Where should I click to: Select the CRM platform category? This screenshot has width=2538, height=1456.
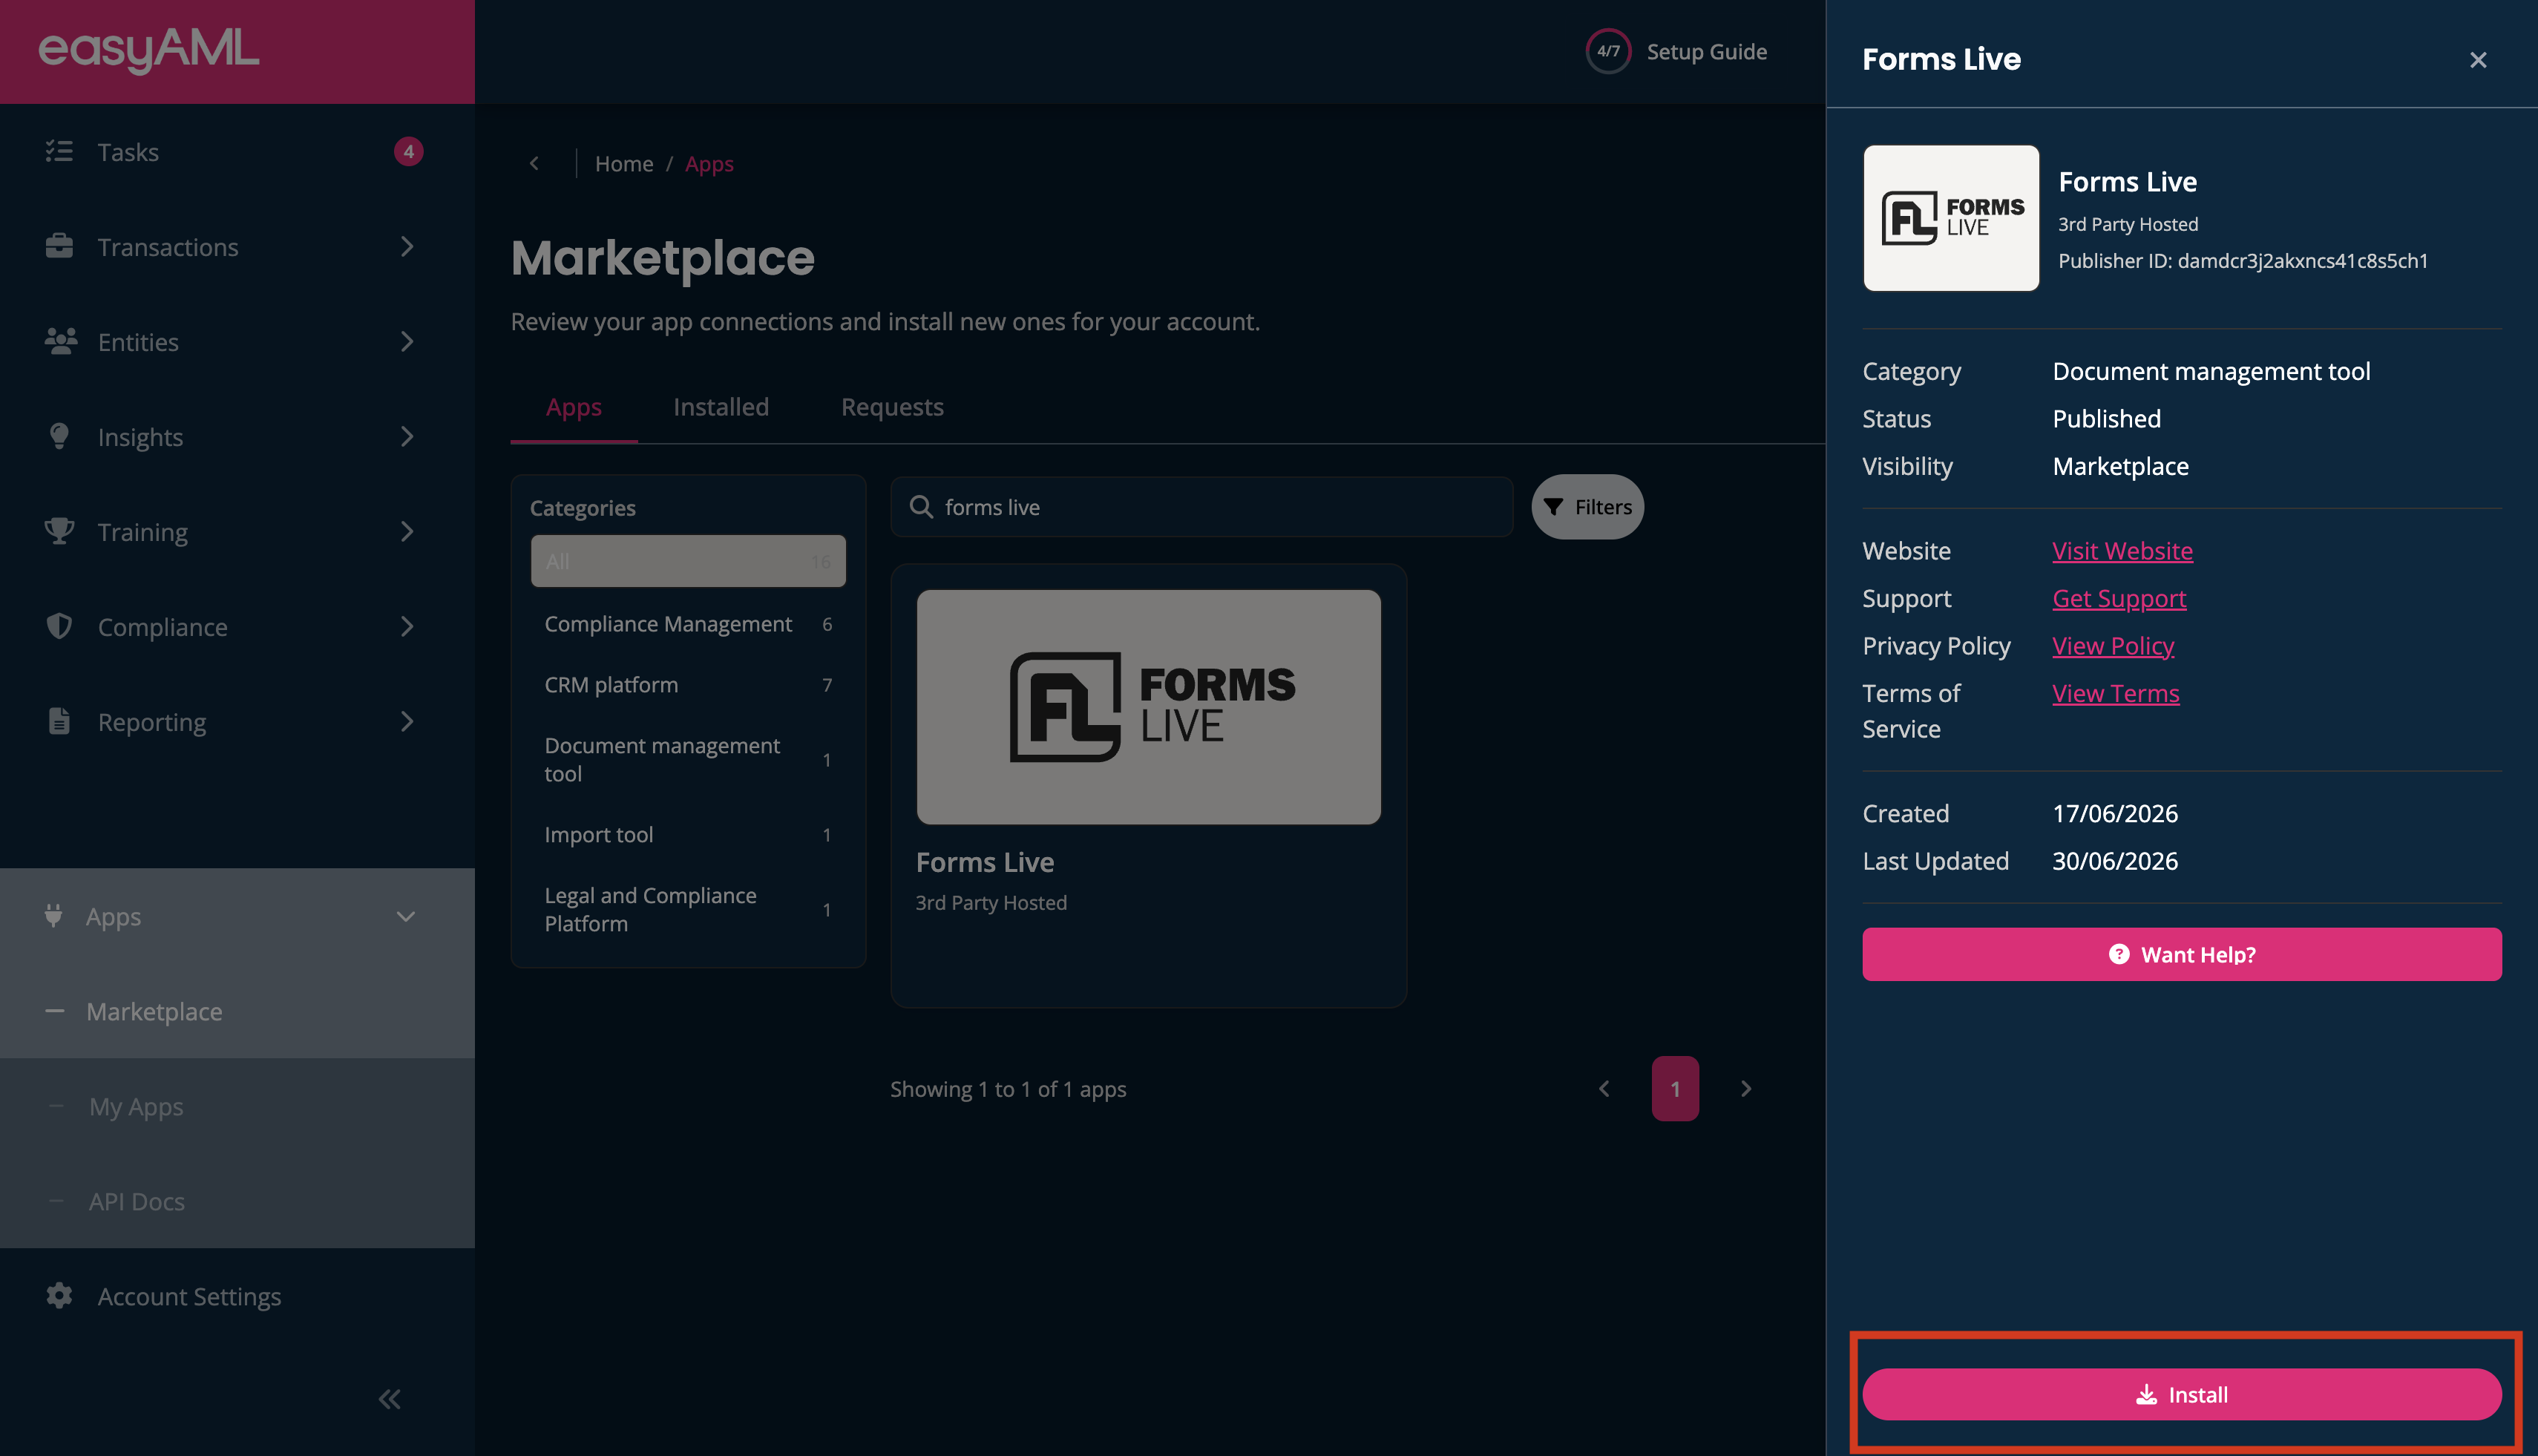688,684
